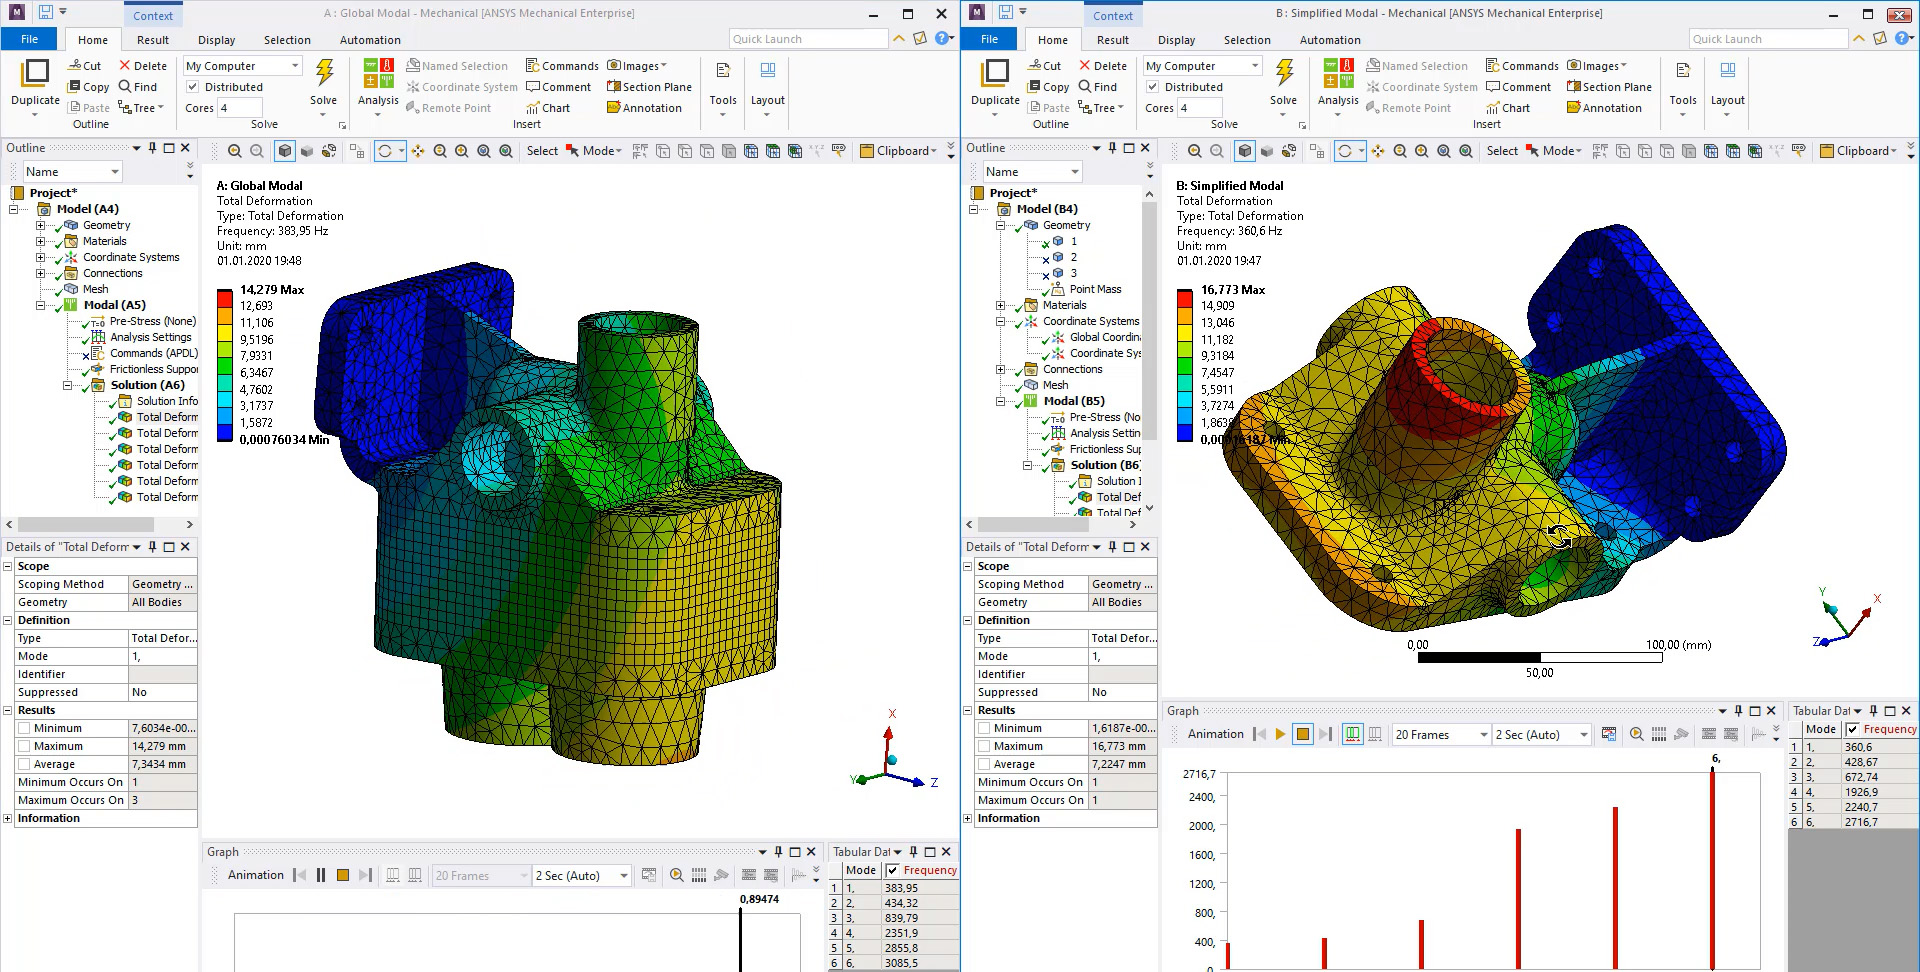This screenshot has width=1920, height=972.
Task: Click Quick Launch field in Global Modal window
Action: tap(808, 39)
